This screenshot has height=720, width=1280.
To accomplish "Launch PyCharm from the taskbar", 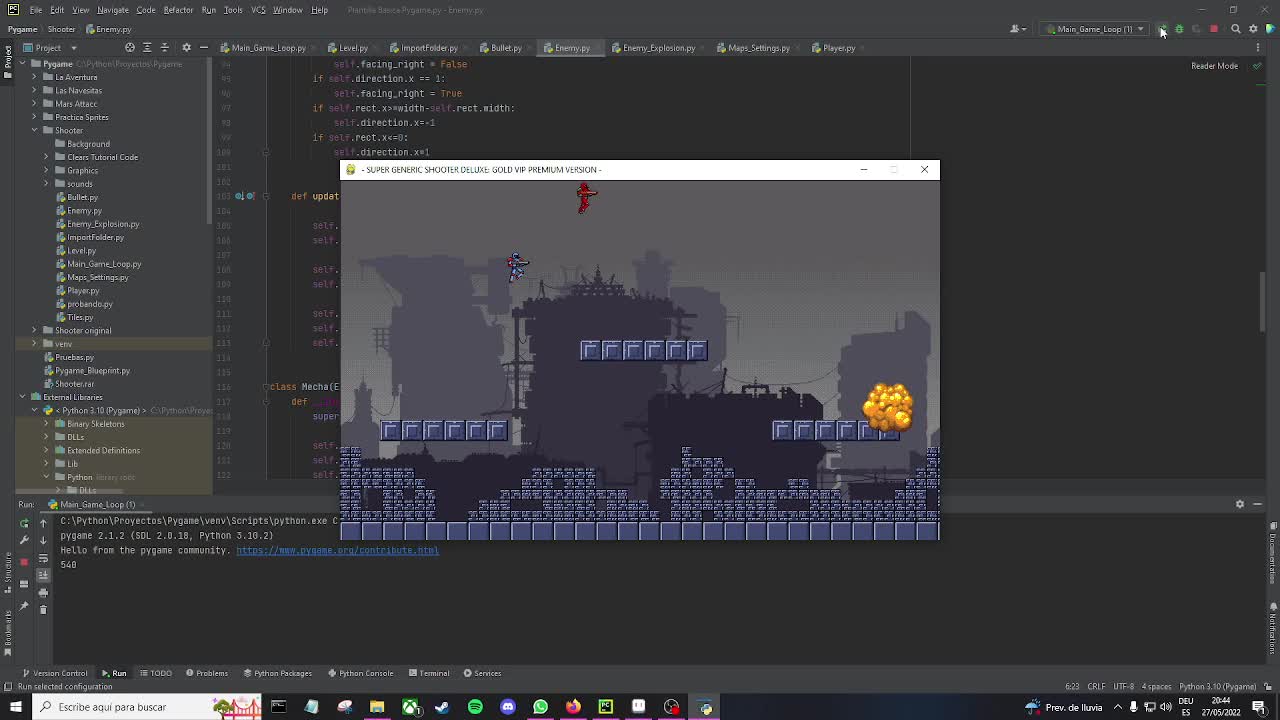I will (x=605, y=707).
